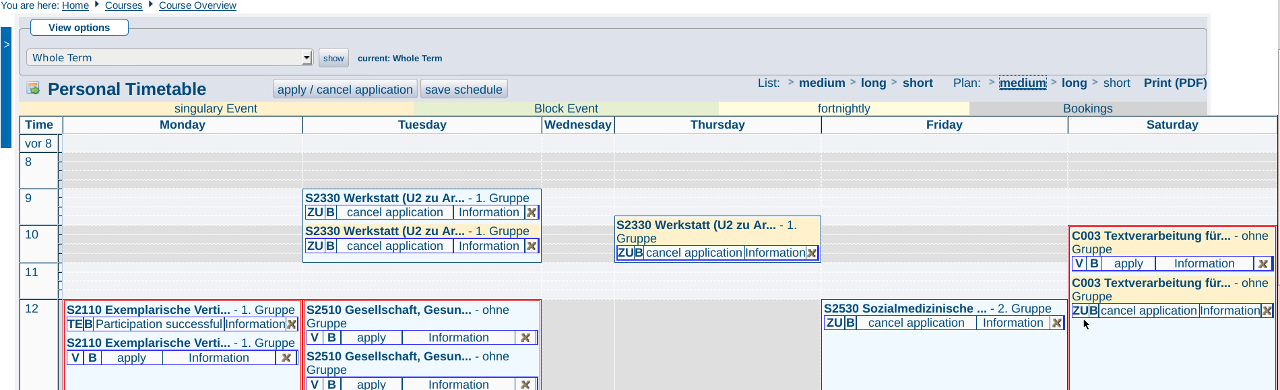Open Information for S2110 apply row

click(219, 358)
